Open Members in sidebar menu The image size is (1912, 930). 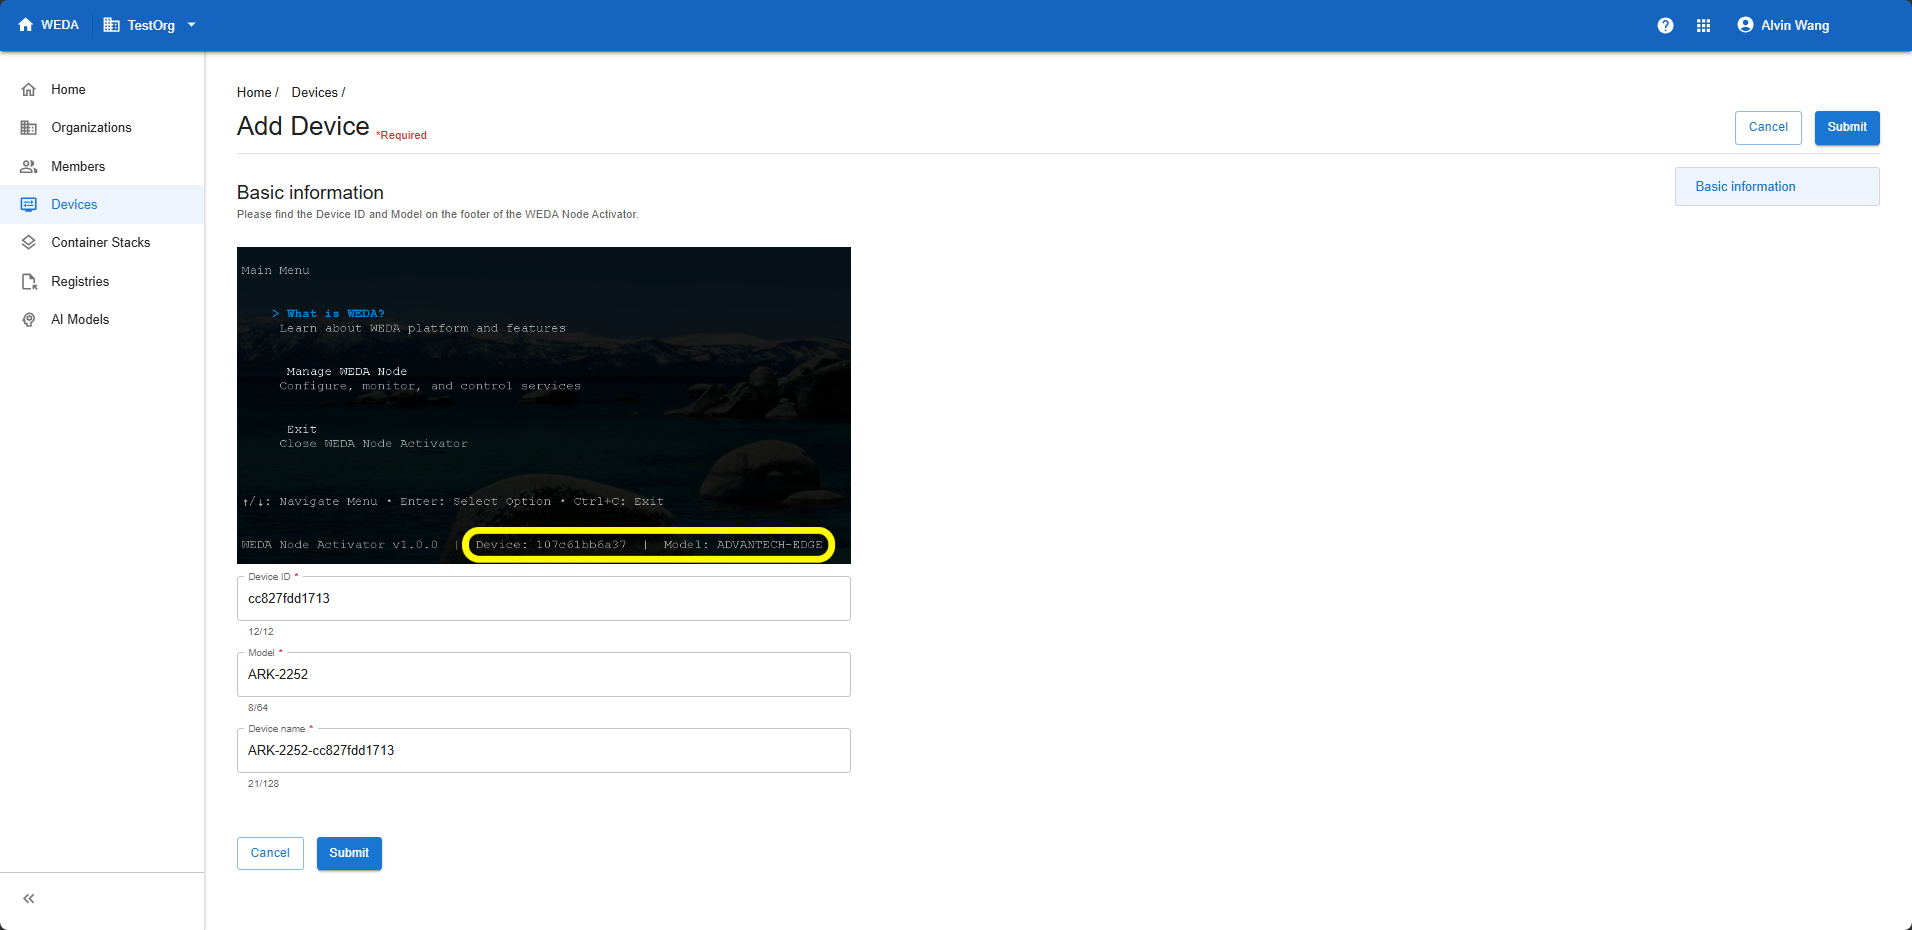[x=102, y=166]
